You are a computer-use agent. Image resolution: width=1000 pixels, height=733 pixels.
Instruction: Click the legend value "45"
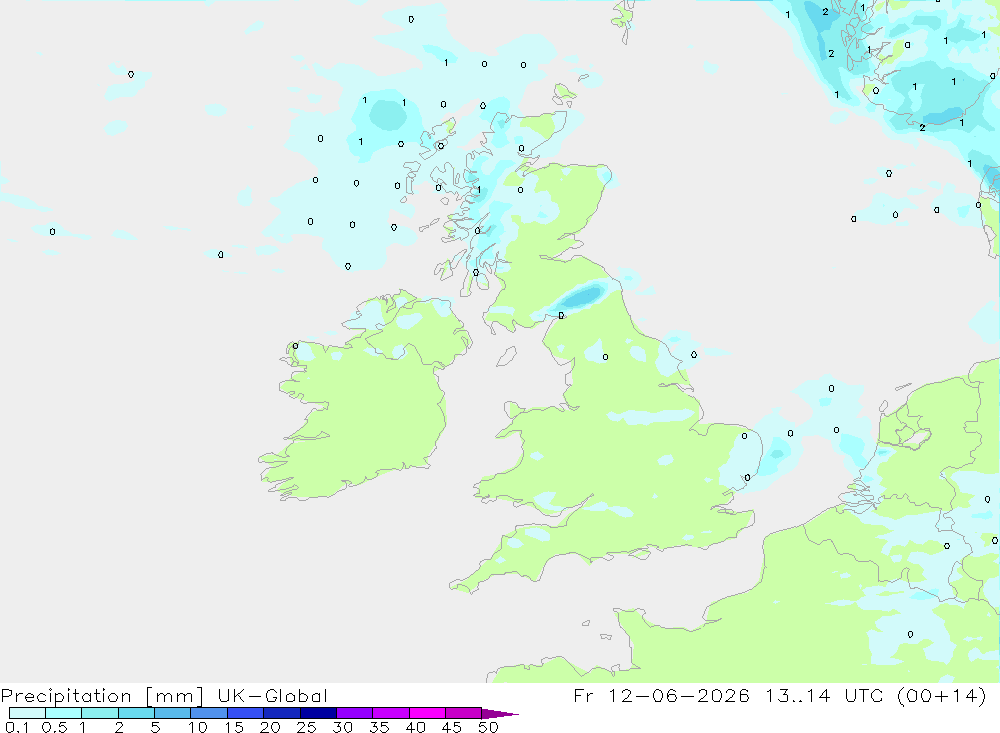[x=452, y=727]
